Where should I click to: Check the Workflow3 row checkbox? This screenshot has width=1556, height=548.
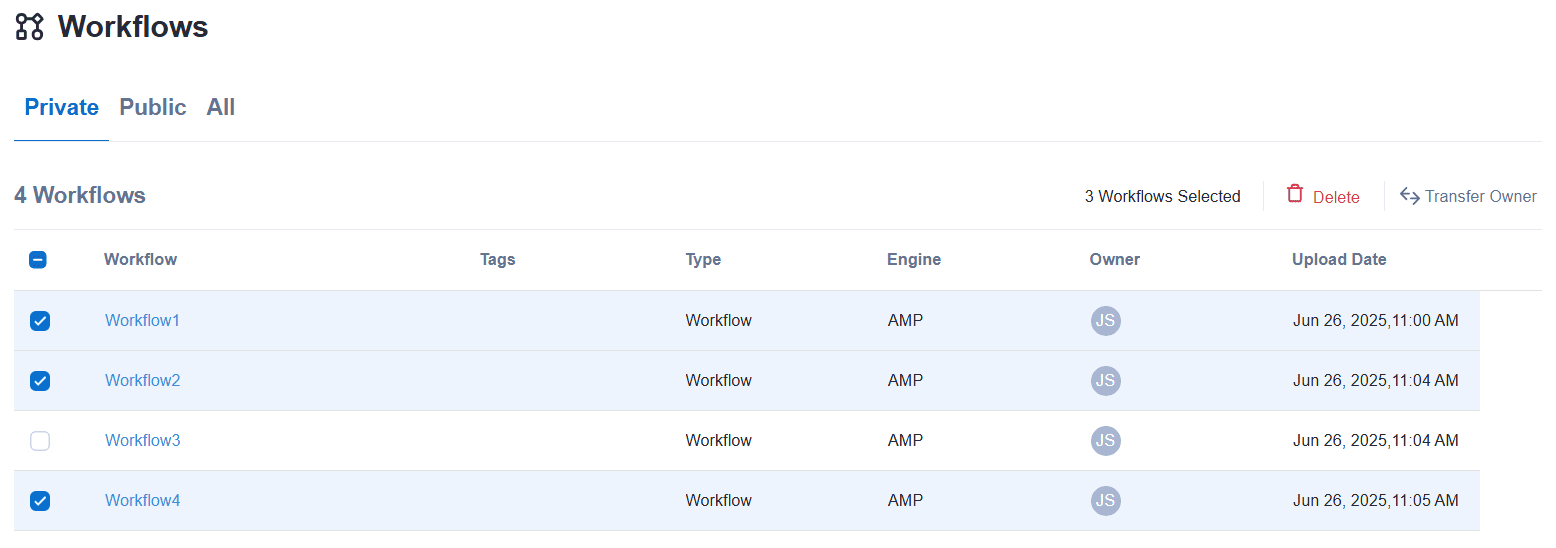click(x=40, y=441)
